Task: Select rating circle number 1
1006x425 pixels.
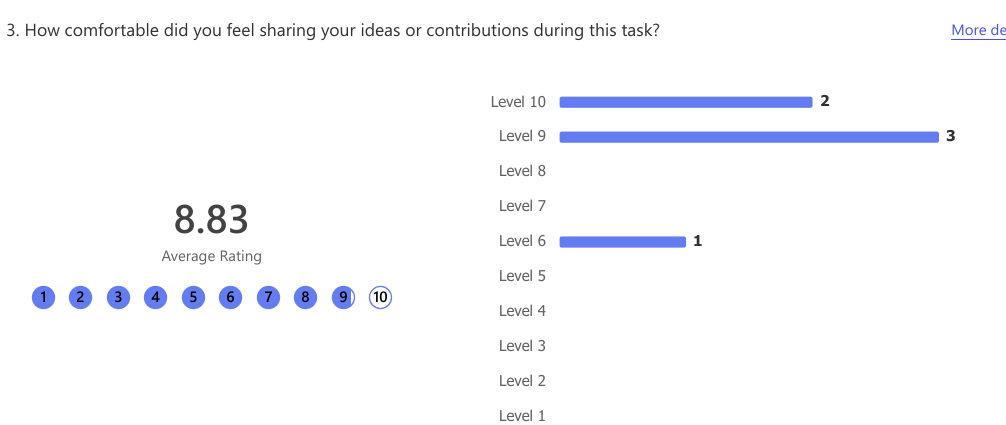Action: [43, 297]
